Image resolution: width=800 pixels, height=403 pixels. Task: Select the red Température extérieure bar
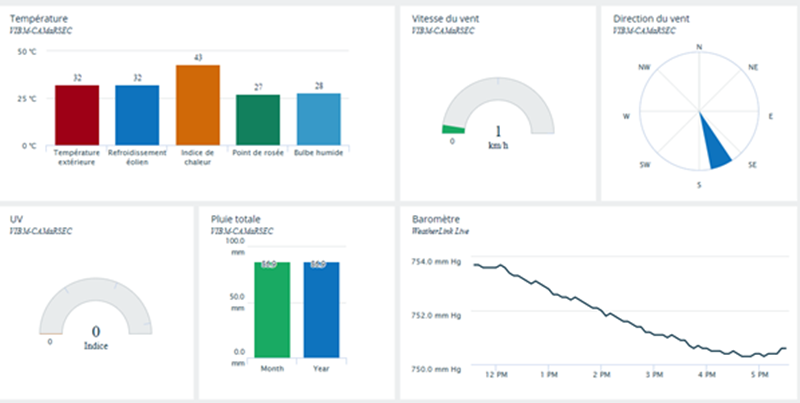click(77, 115)
